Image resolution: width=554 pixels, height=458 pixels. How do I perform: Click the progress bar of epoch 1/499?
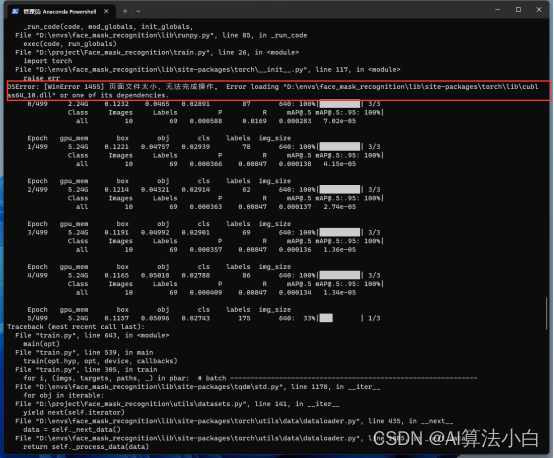pyautogui.click(x=340, y=147)
